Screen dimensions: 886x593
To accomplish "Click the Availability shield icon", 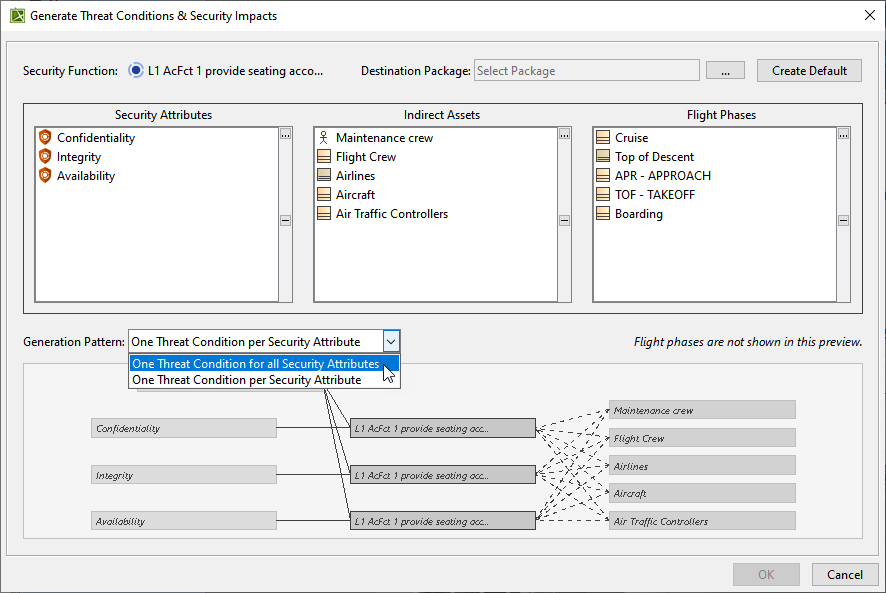I will (x=44, y=176).
